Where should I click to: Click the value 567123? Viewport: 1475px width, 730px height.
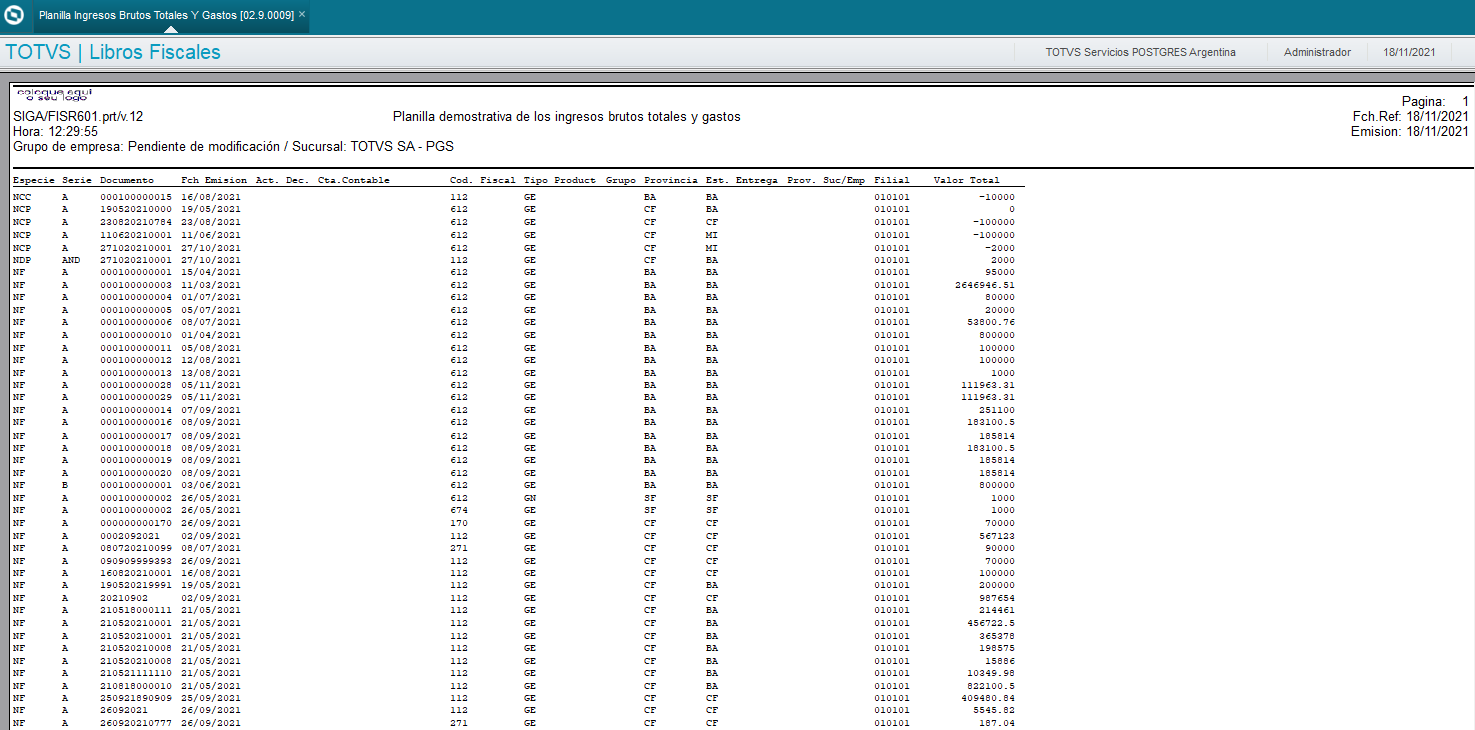(997, 536)
